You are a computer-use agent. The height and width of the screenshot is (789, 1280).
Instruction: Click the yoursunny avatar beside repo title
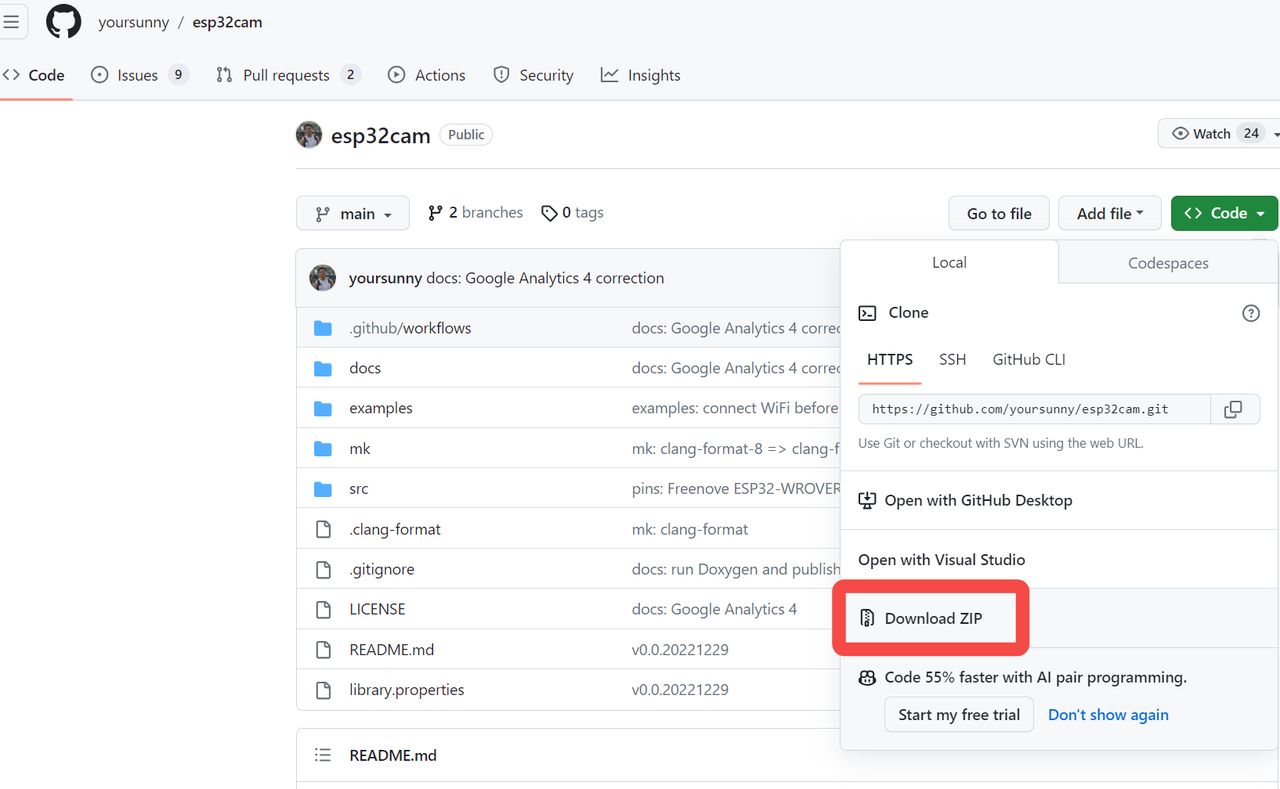coord(309,135)
